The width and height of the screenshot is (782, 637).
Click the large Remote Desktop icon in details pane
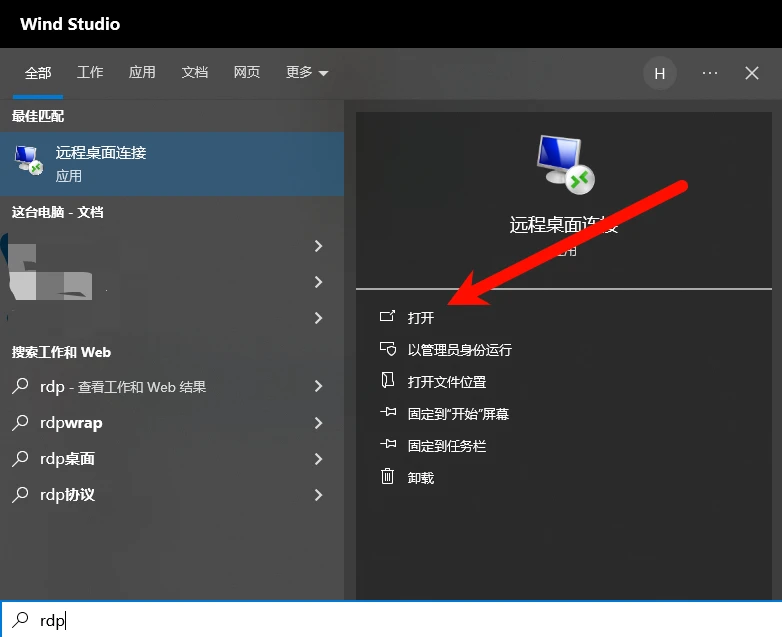coord(565,164)
